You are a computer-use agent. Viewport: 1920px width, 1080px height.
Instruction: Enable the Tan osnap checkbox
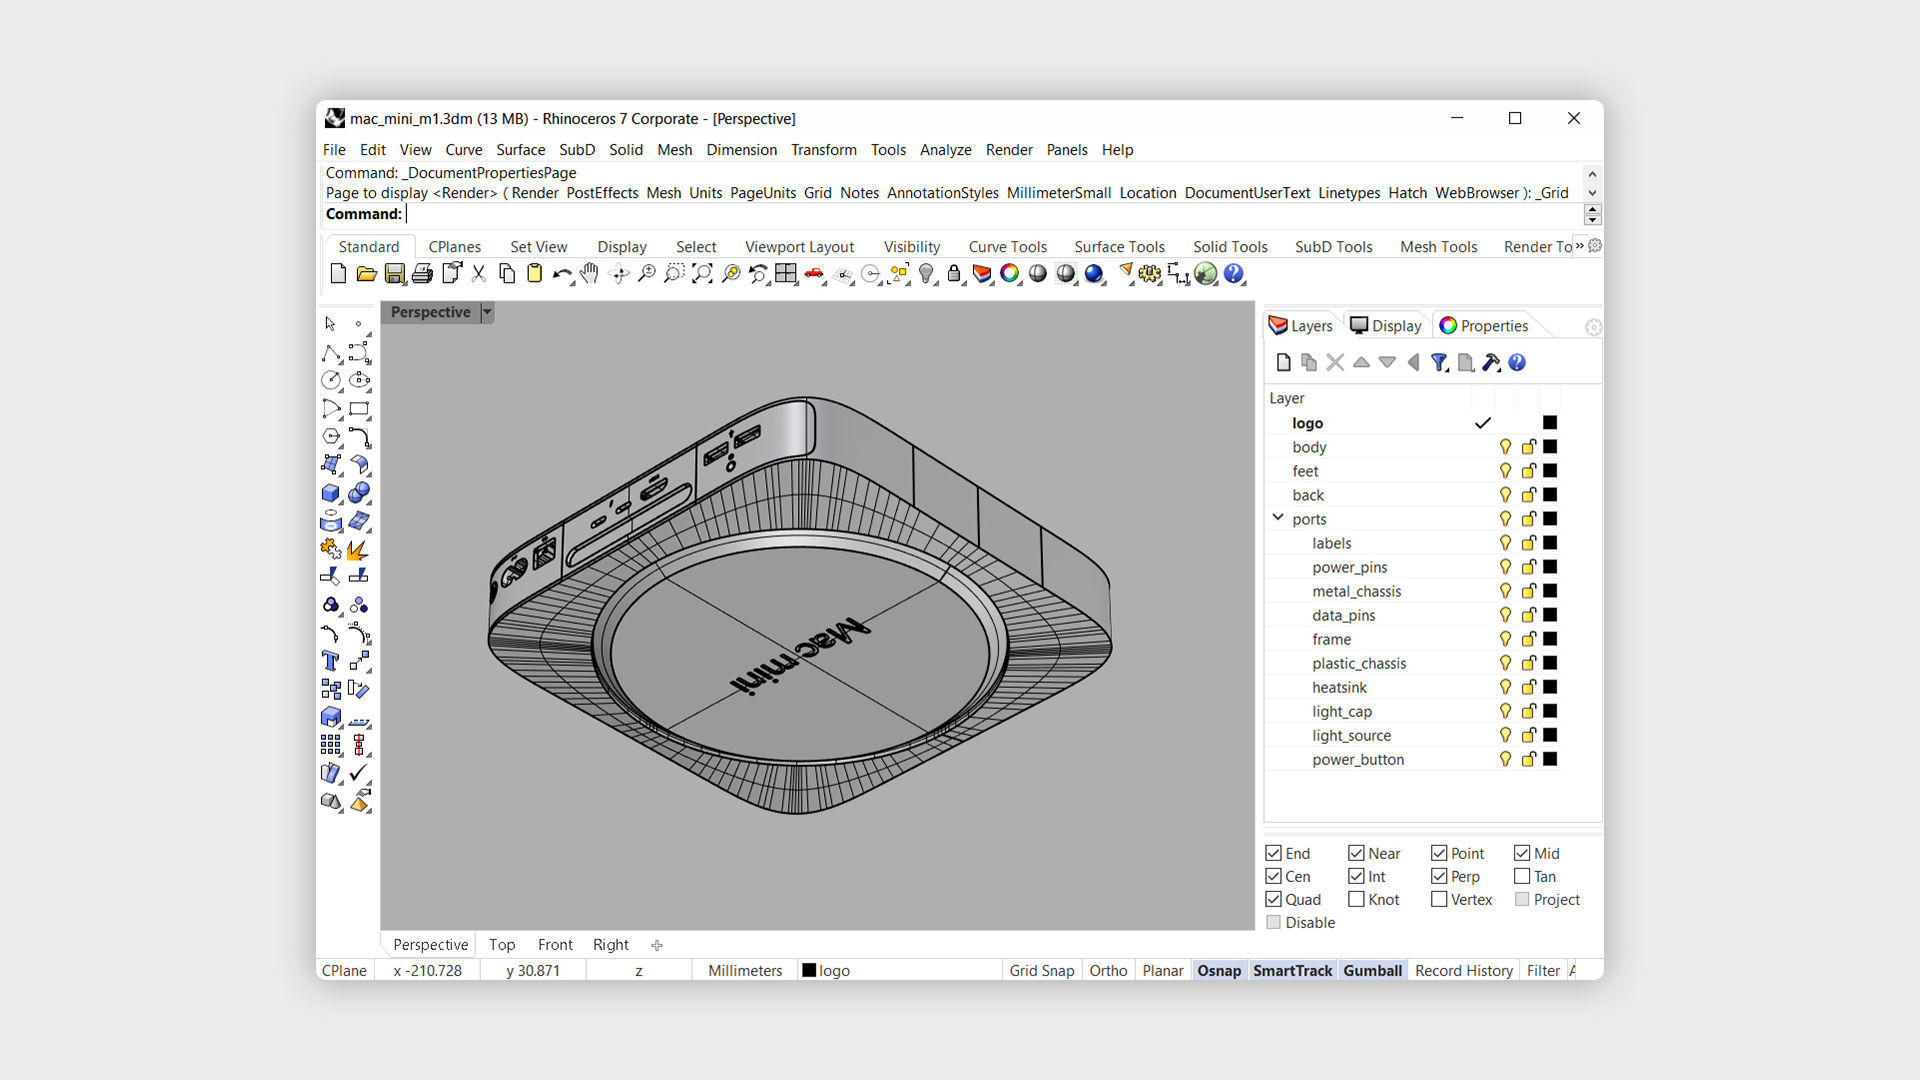point(1522,876)
